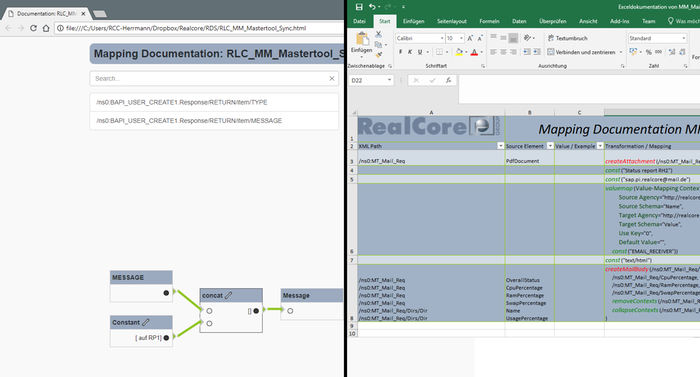The height and width of the screenshot is (377, 700).
Task: Click Verbinden und zentrieren button
Action: pos(581,52)
